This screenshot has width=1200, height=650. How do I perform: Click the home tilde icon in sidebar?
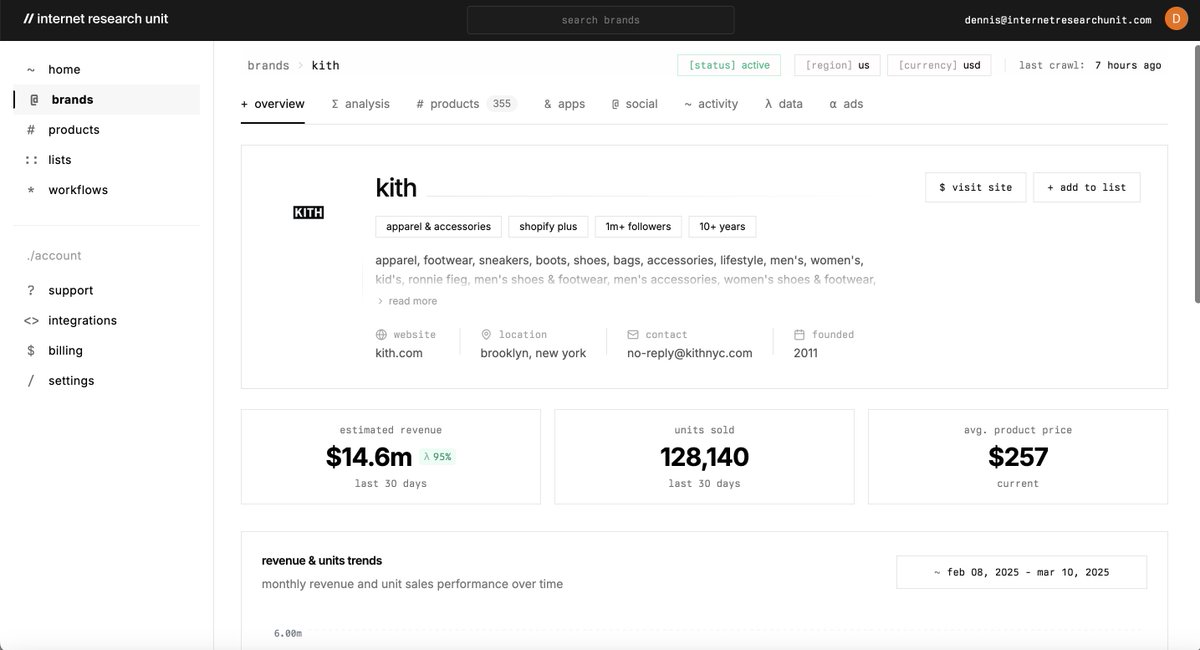click(x=31, y=70)
